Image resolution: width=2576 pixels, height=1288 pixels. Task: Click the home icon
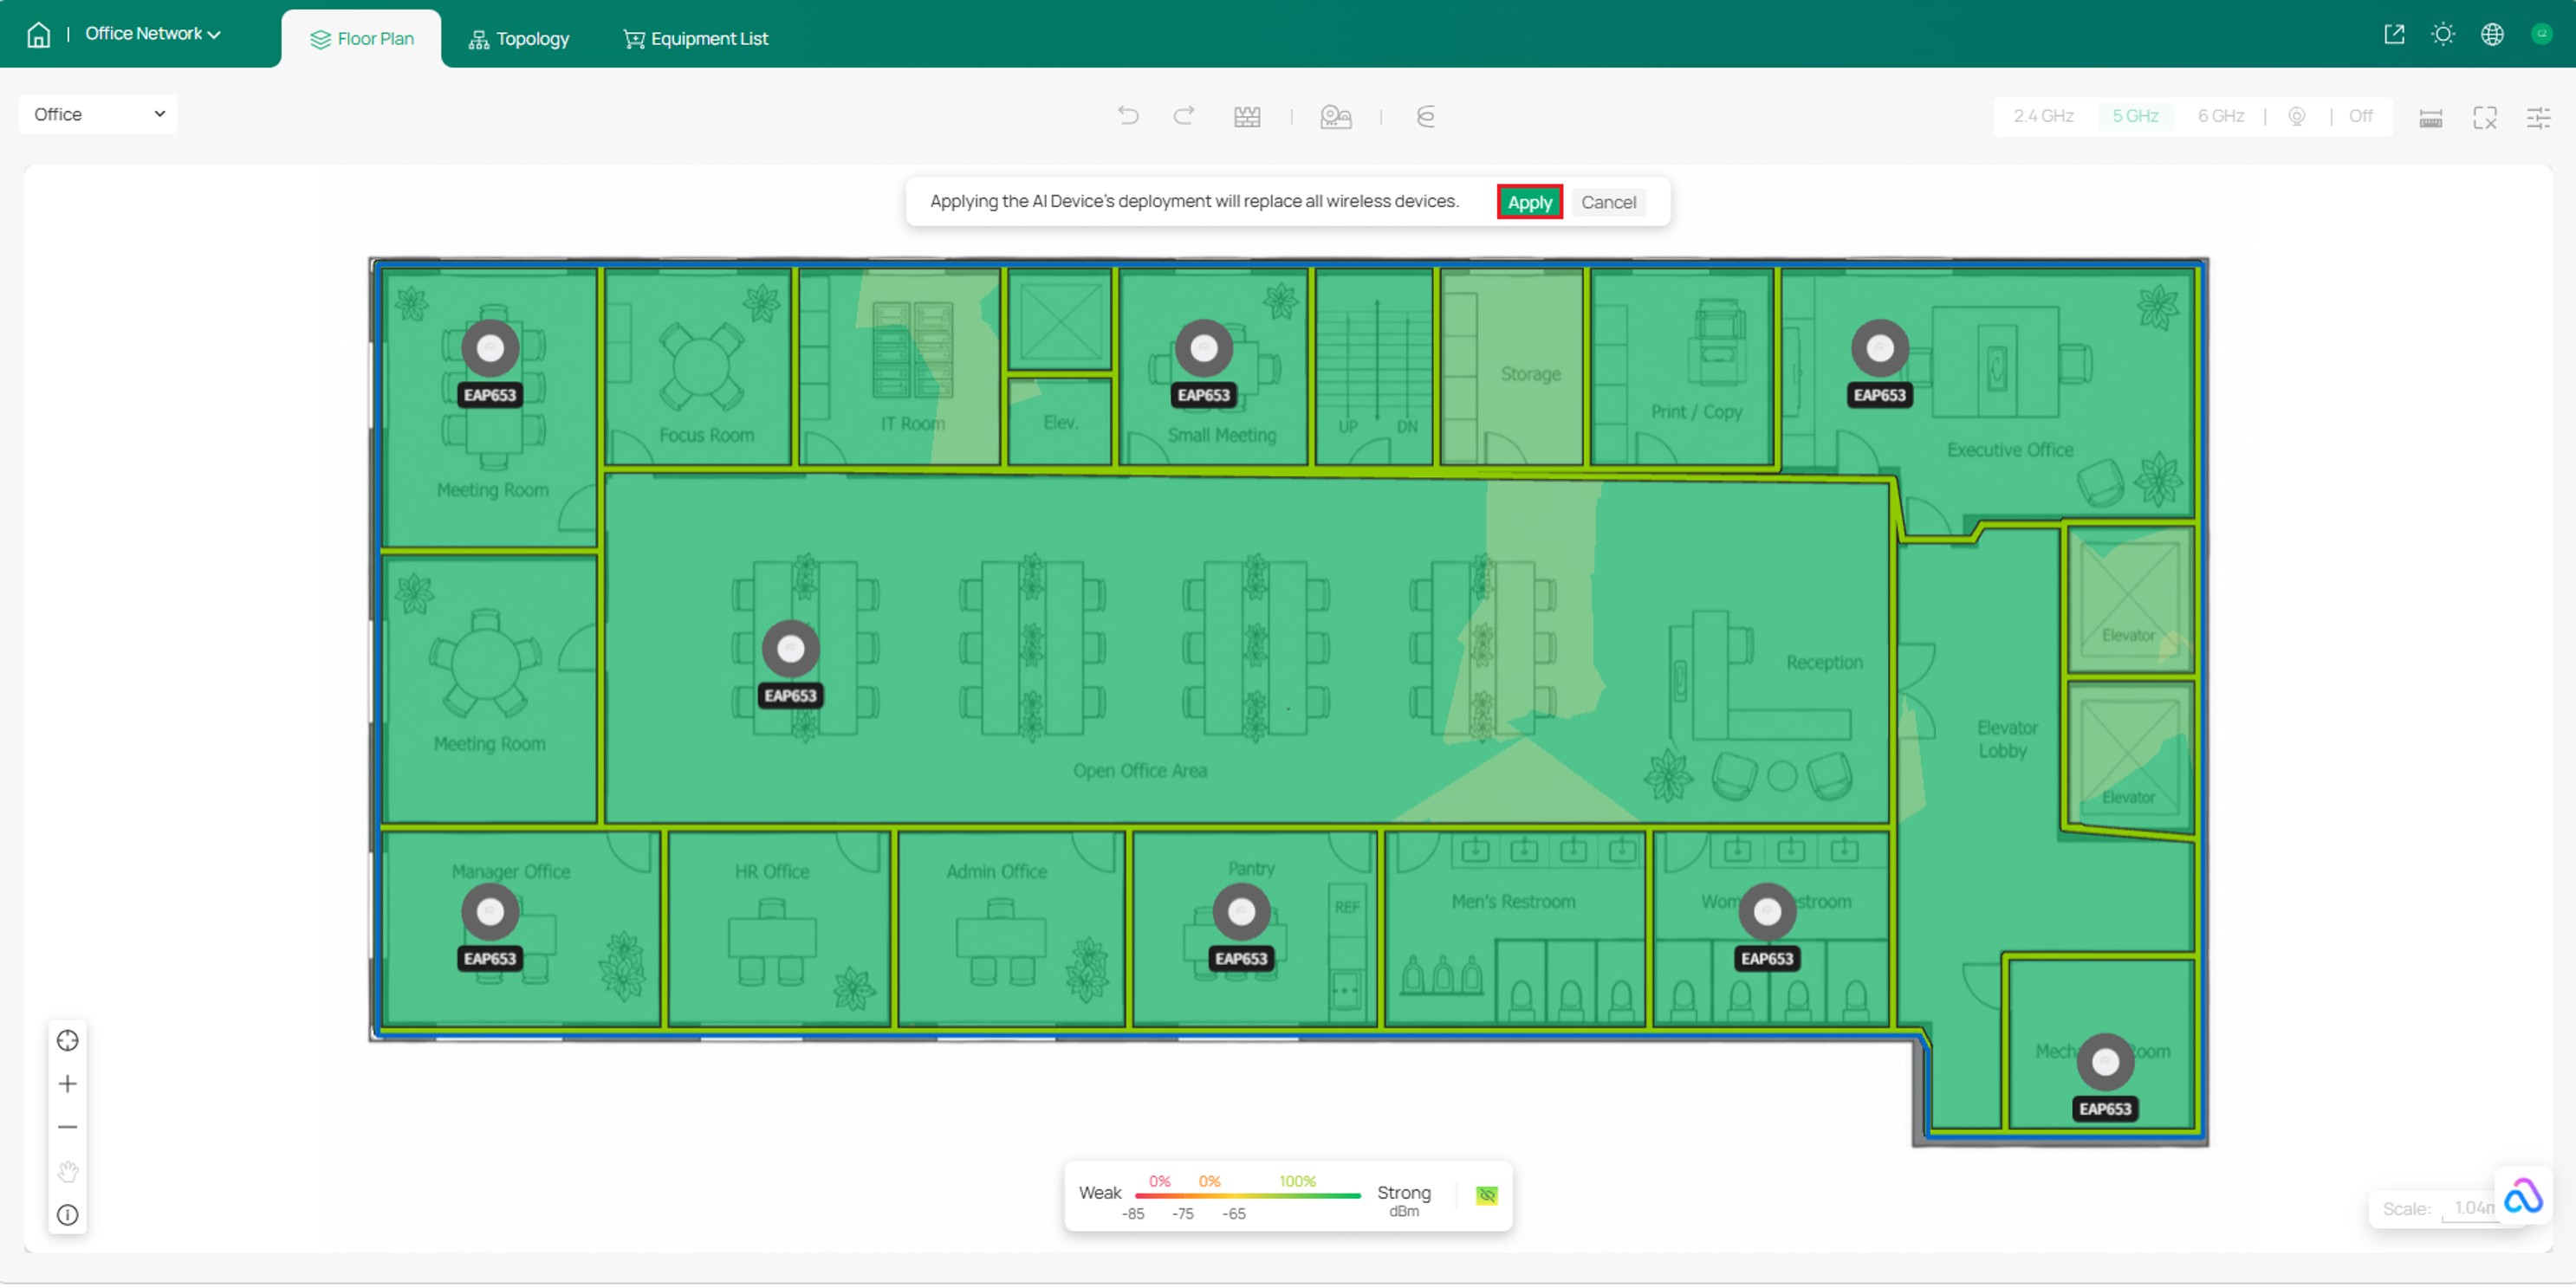click(38, 35)
